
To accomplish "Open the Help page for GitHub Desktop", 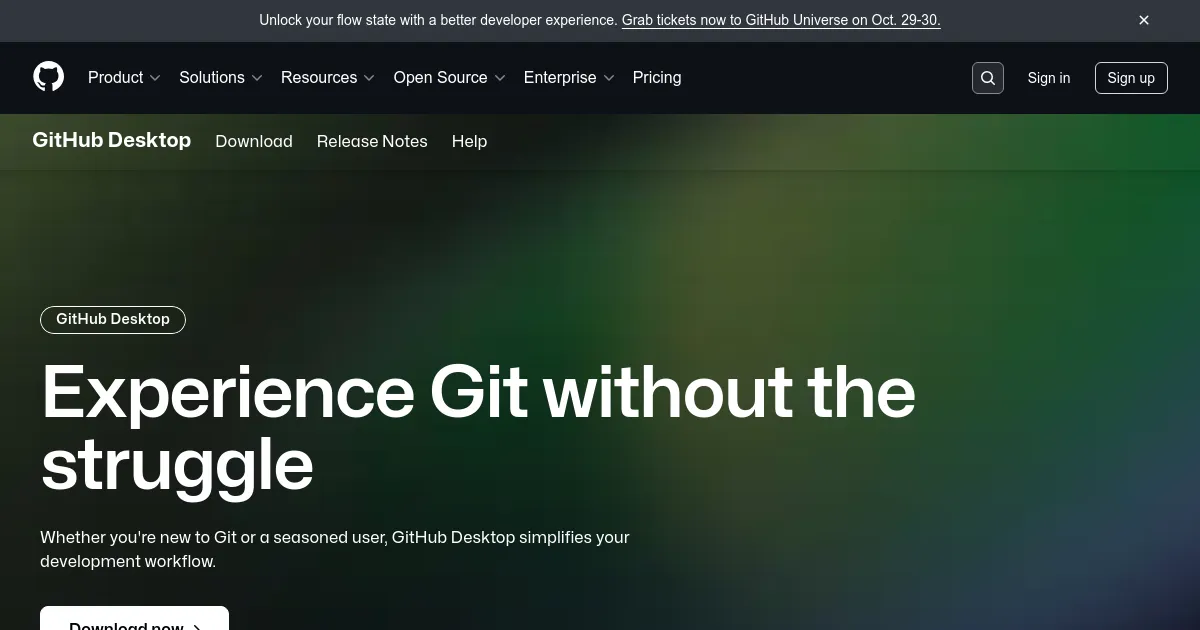I will pyautogui.click(x=469, y=141).
